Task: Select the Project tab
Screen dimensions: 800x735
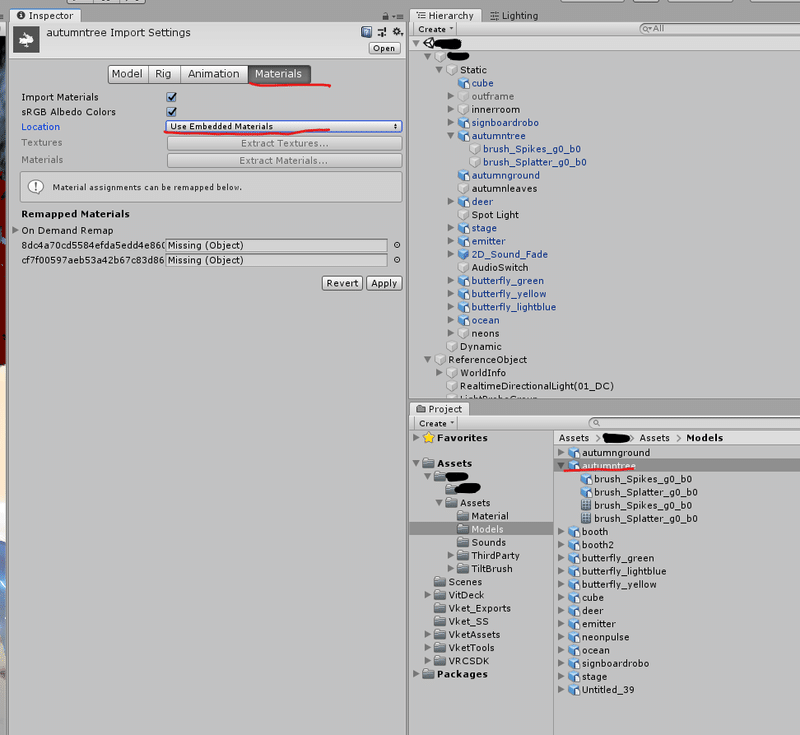Action: click(439, 409)
